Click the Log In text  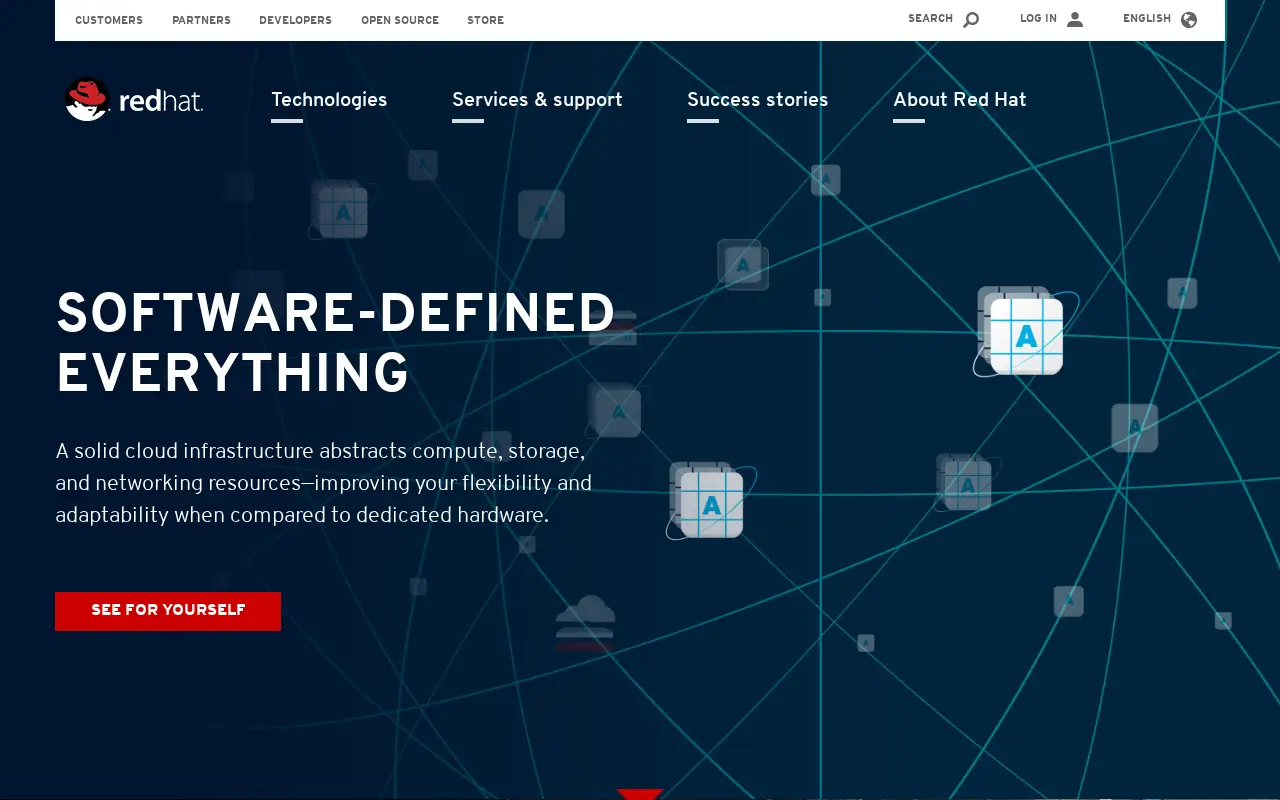click(1038, 19)
